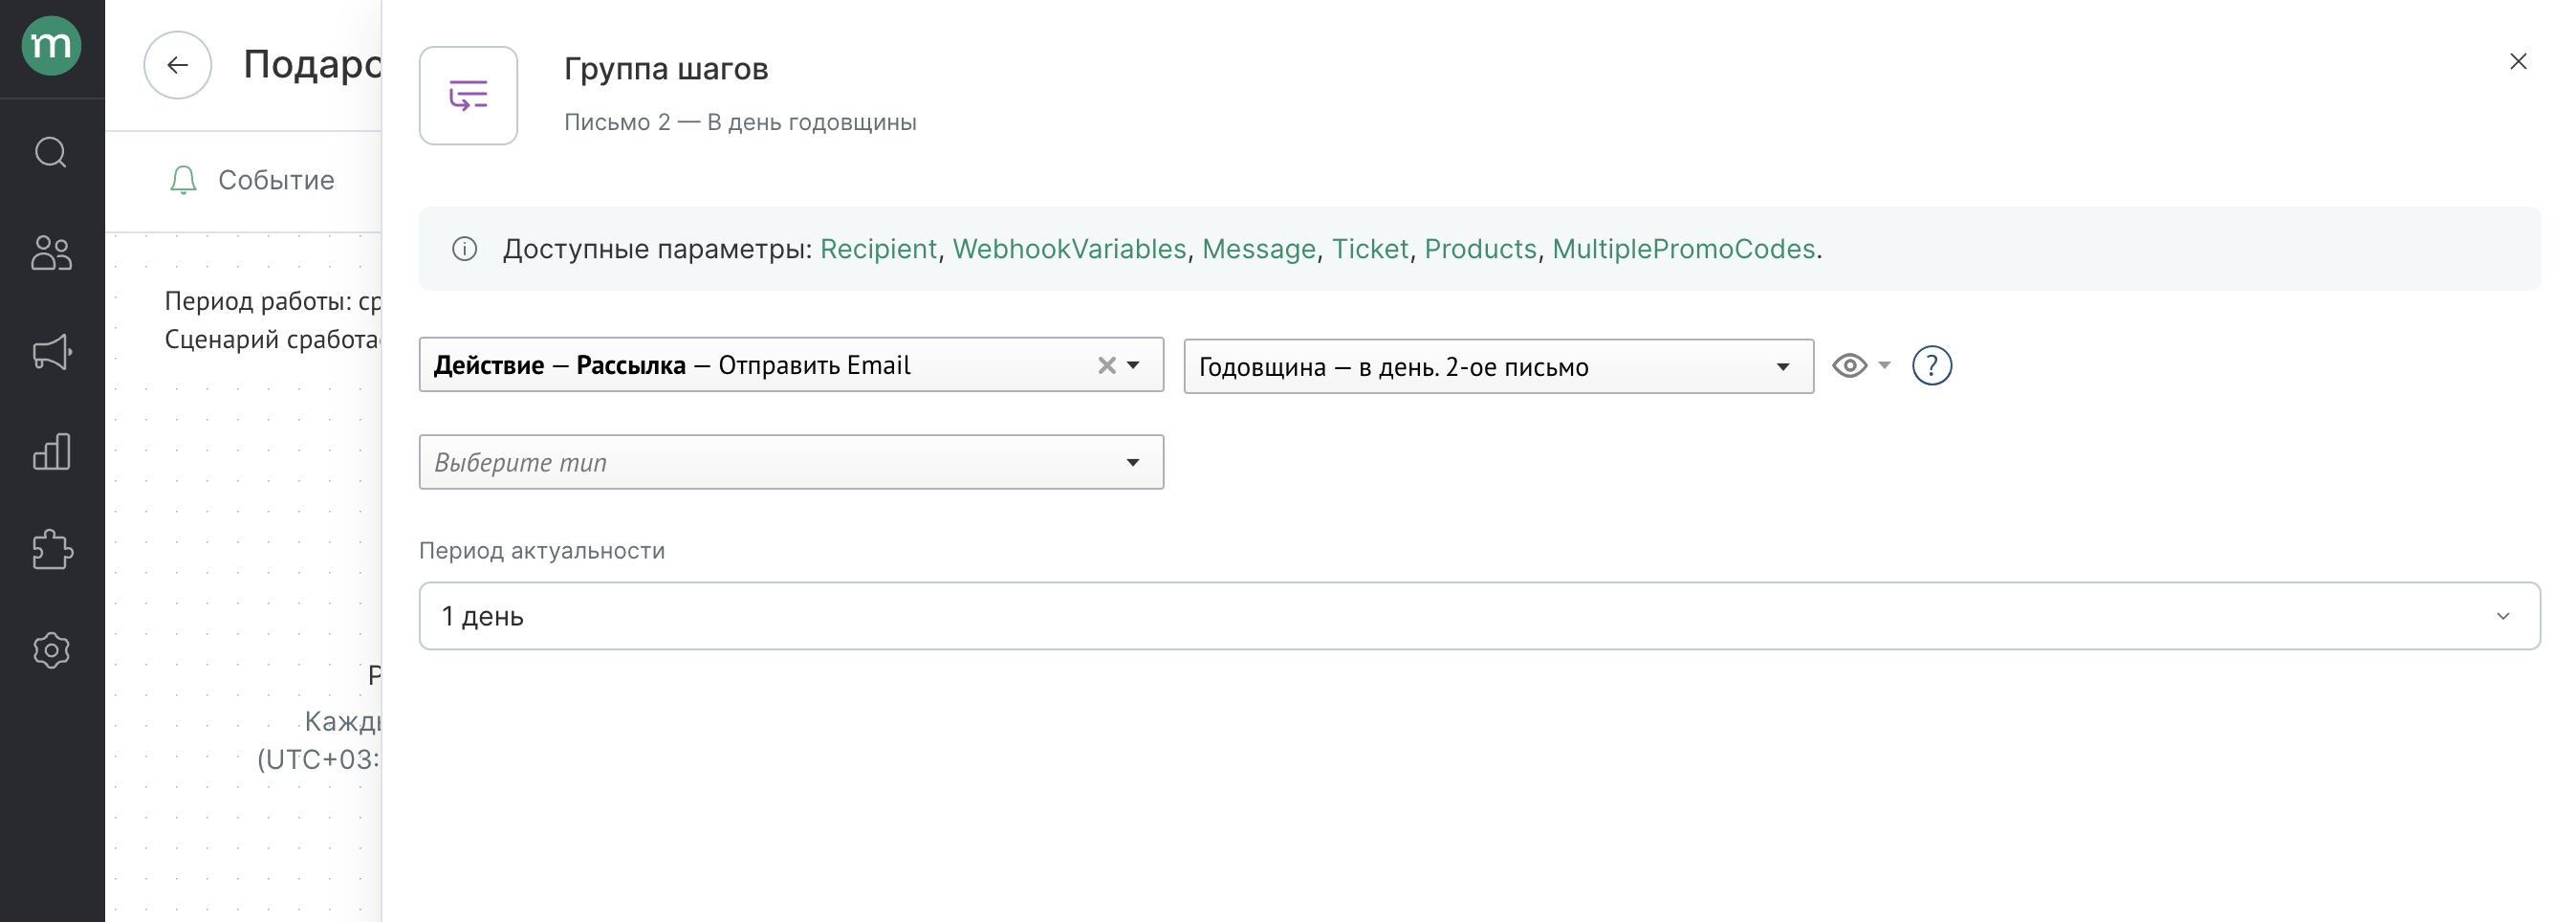Clear the Отправить Email action selection
2576x922 pixels.
coord(1106,365)
